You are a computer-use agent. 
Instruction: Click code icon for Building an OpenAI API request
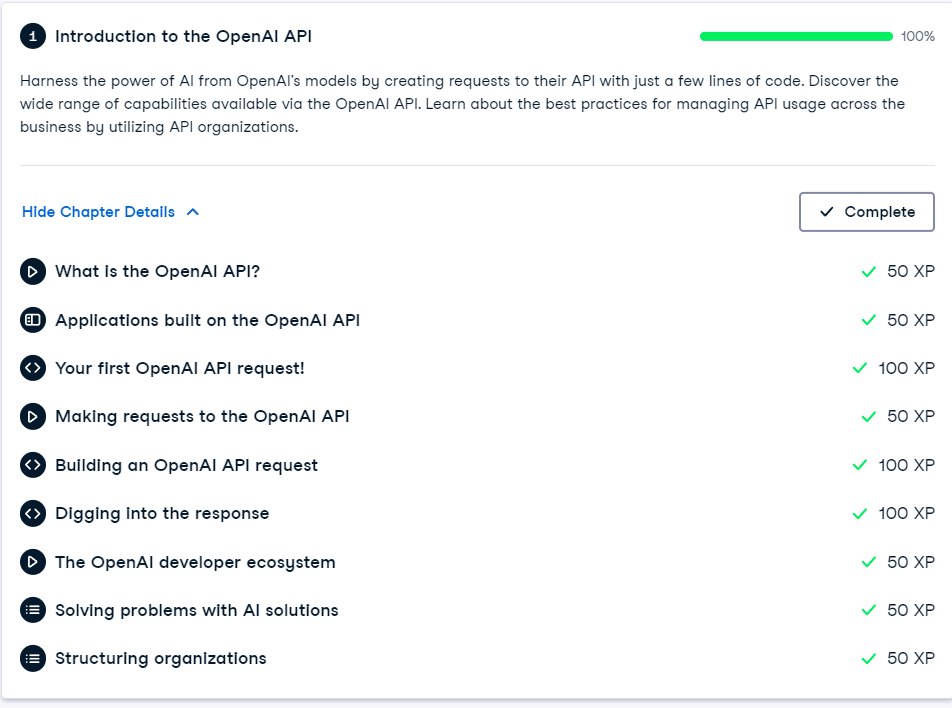point(33,465)
